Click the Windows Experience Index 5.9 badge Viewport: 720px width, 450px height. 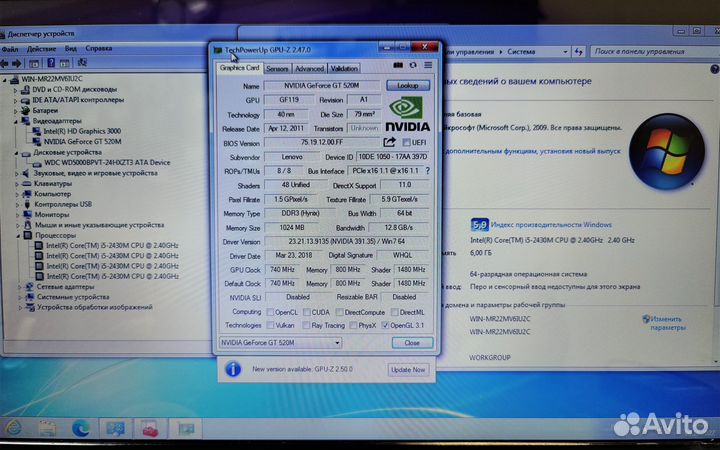coord(479,225)
